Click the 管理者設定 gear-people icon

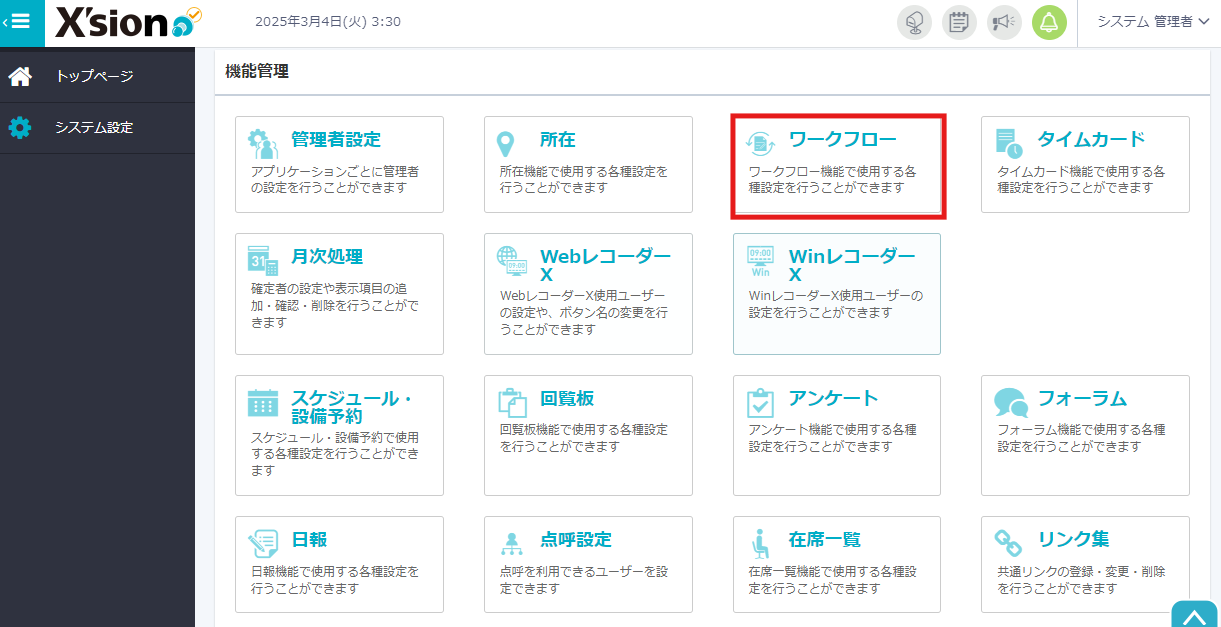[263, 144]
